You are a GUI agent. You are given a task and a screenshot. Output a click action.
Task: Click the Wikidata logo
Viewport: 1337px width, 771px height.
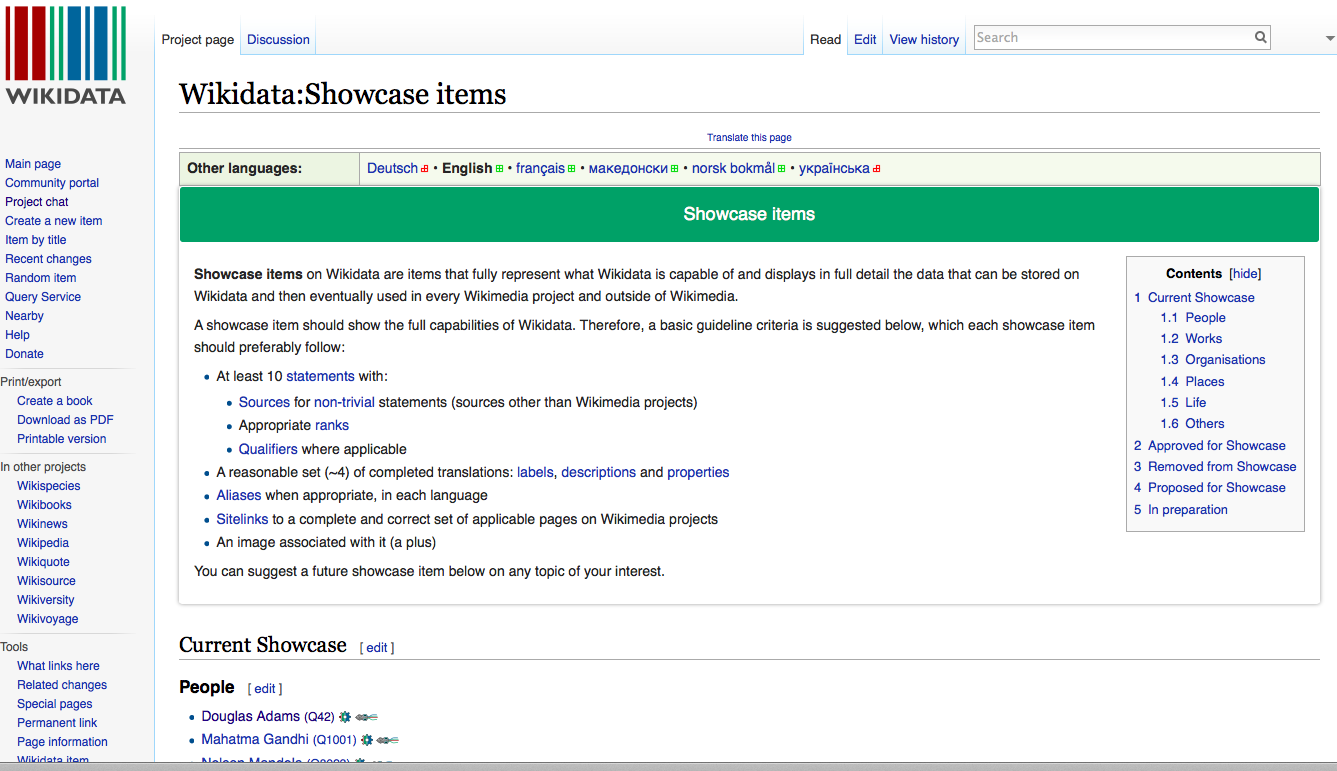coord(66,55)
